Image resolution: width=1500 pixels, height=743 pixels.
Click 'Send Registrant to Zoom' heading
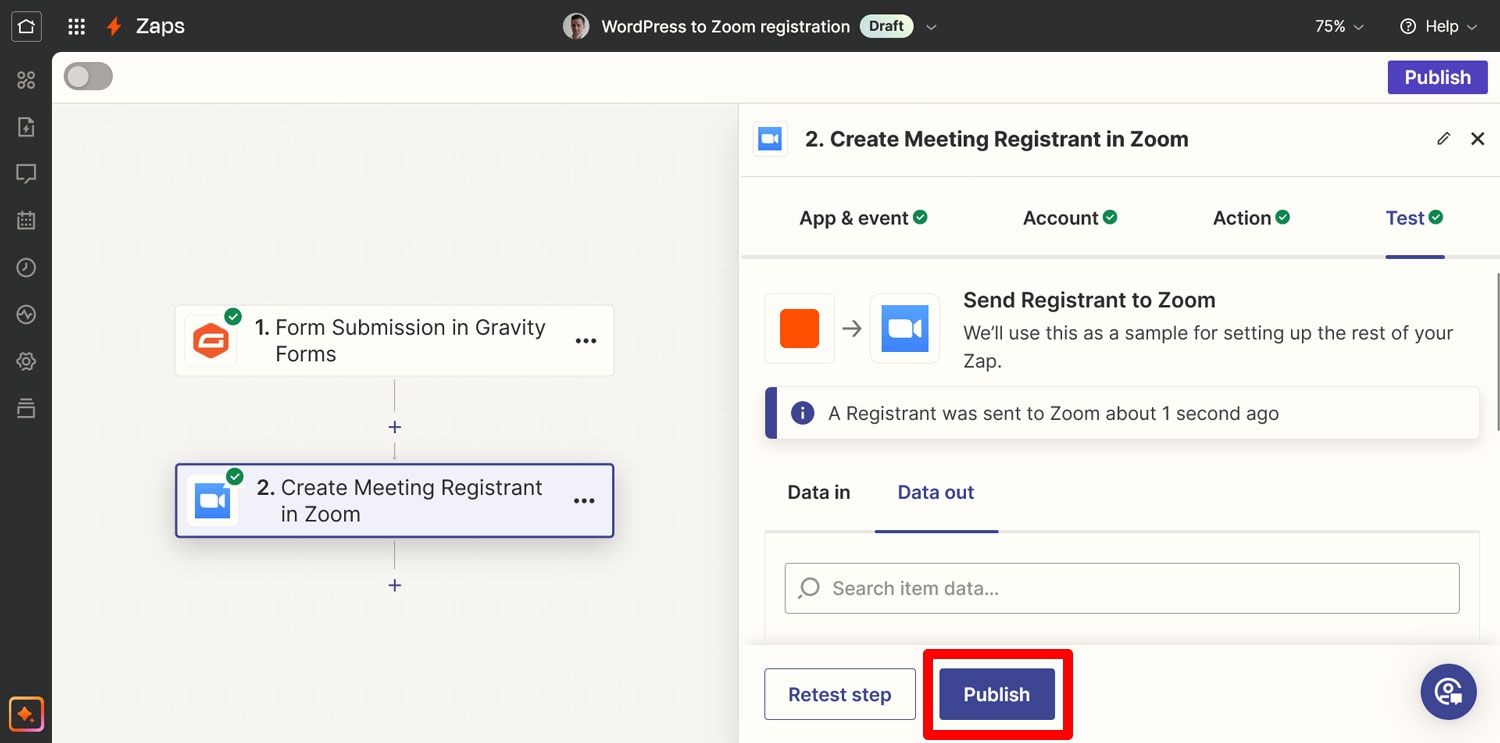[x=1089, y=300]
